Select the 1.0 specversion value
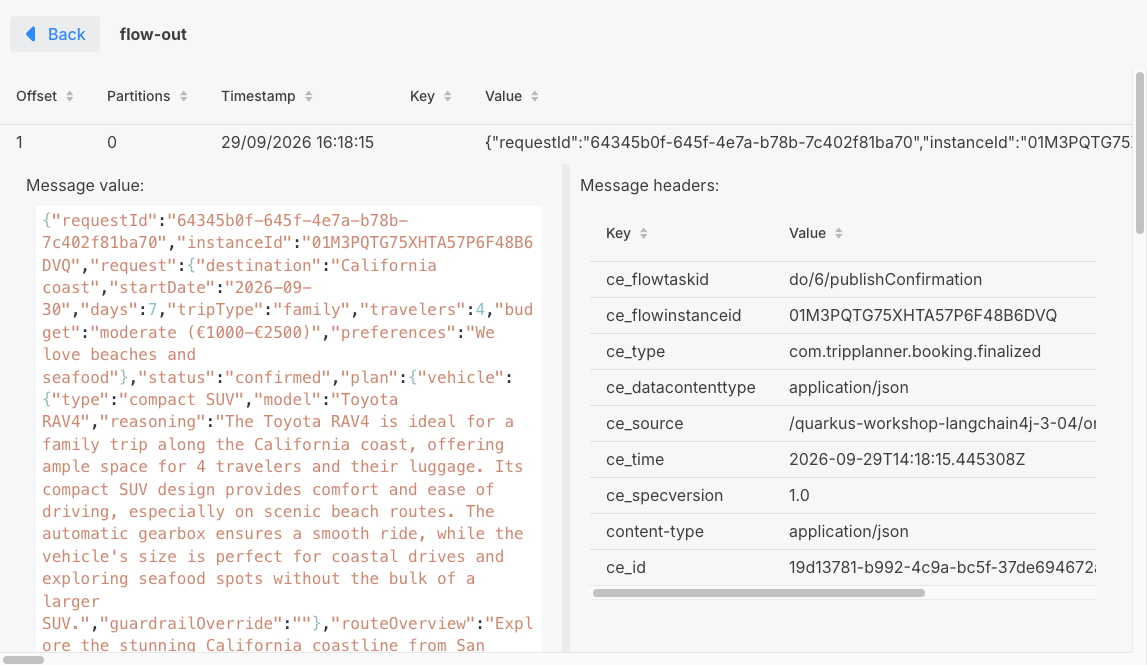Viewport: 1147px width, 665px height. [x=799, y=495]
